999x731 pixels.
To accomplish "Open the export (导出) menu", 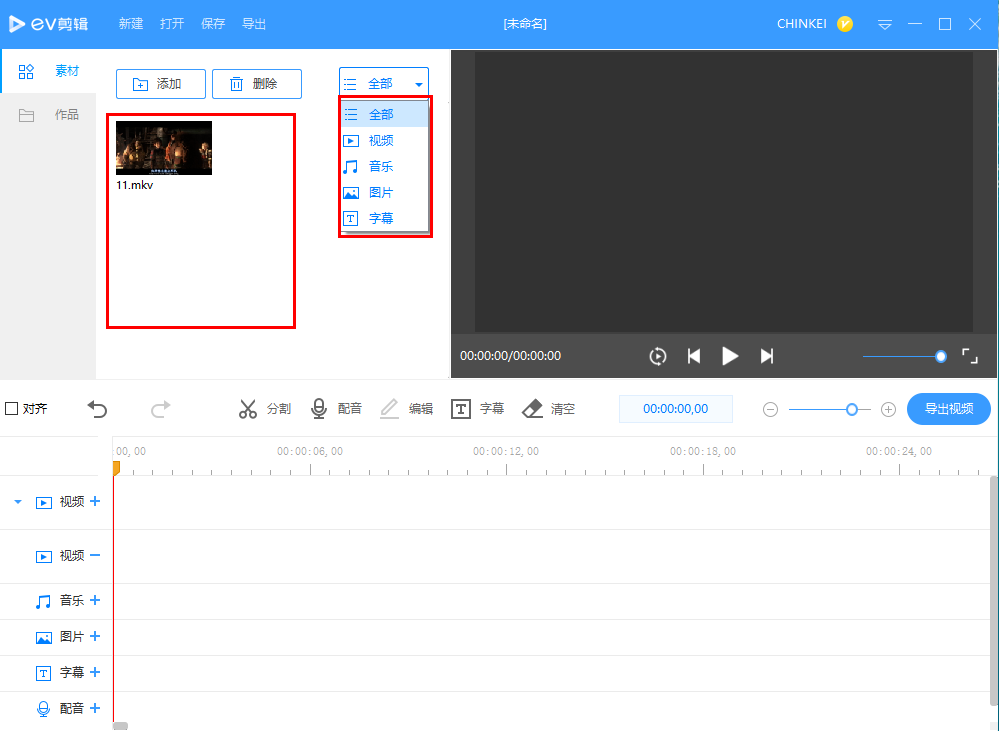I will 254,24.
